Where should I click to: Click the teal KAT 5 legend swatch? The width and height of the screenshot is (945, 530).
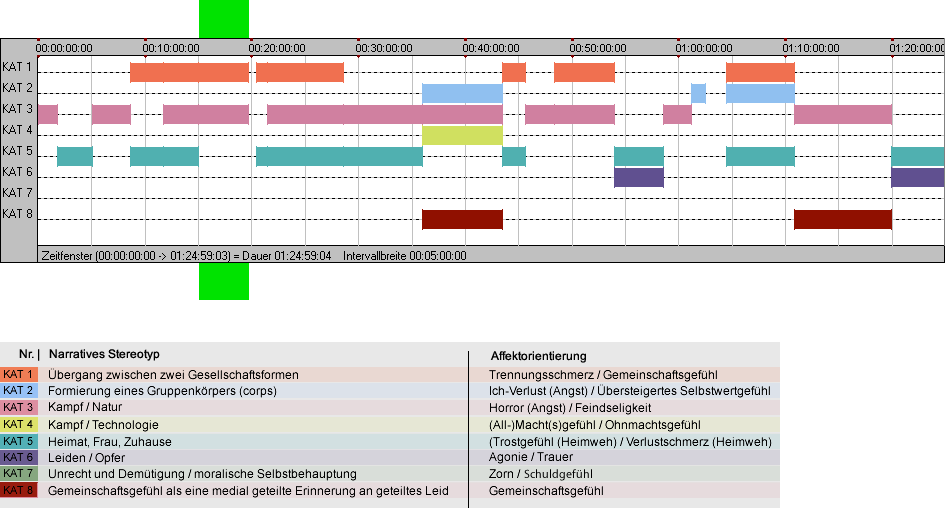click(19, 441)
